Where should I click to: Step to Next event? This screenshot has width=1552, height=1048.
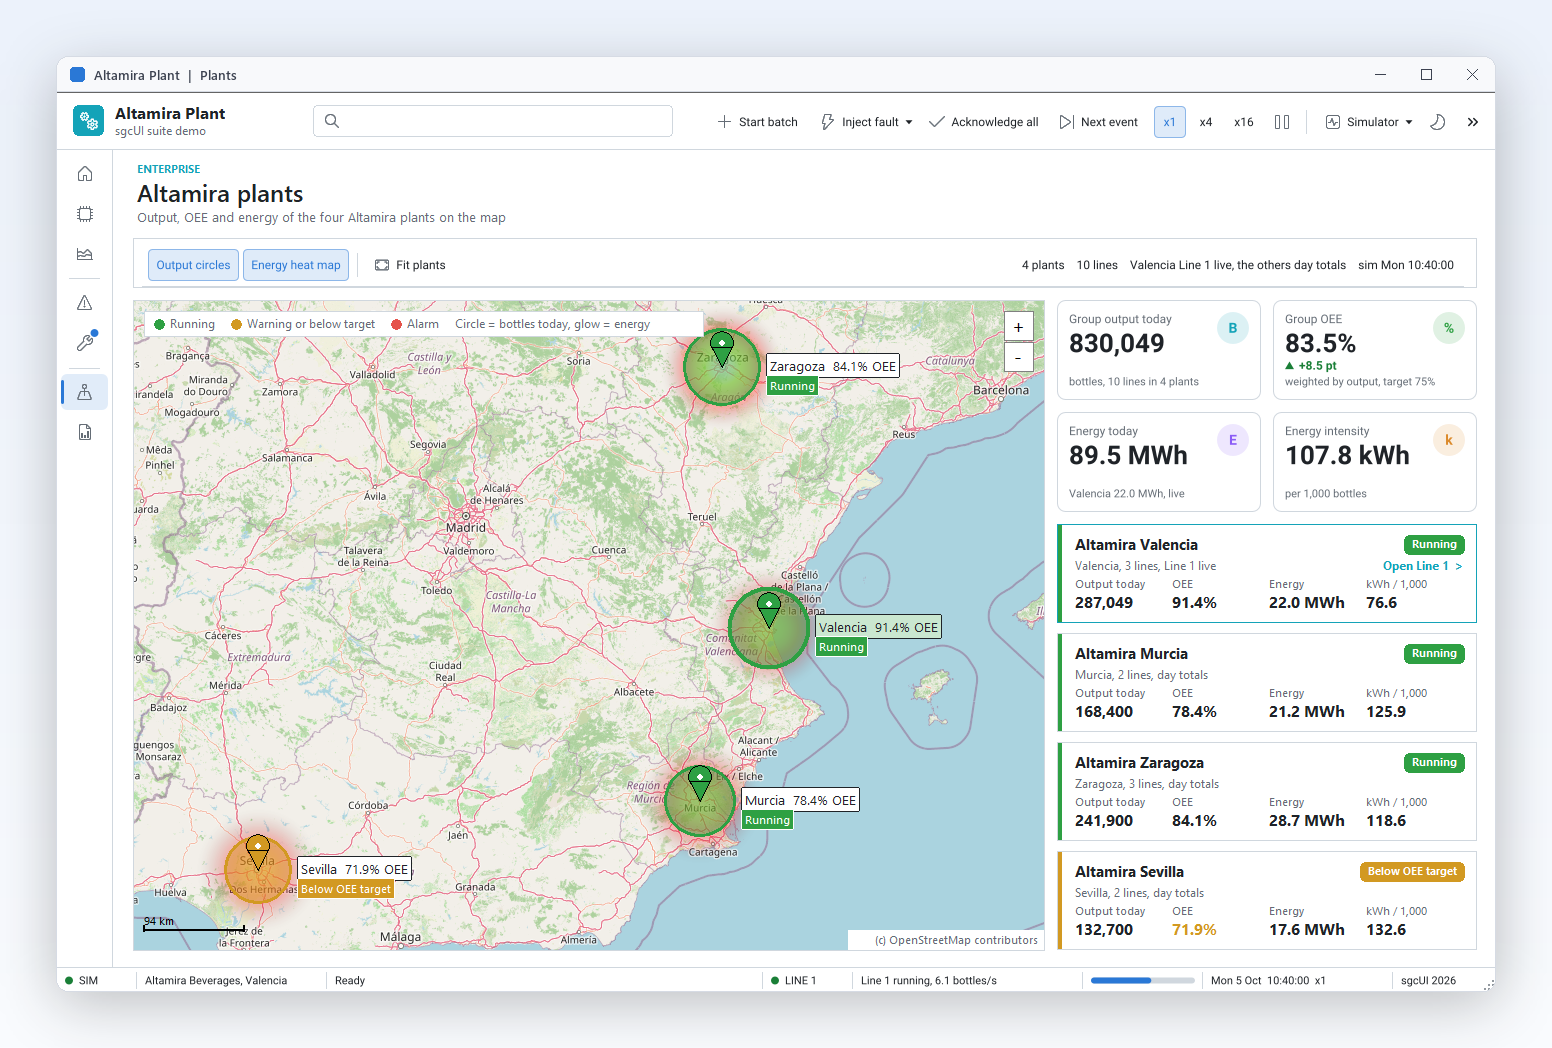1098,122
